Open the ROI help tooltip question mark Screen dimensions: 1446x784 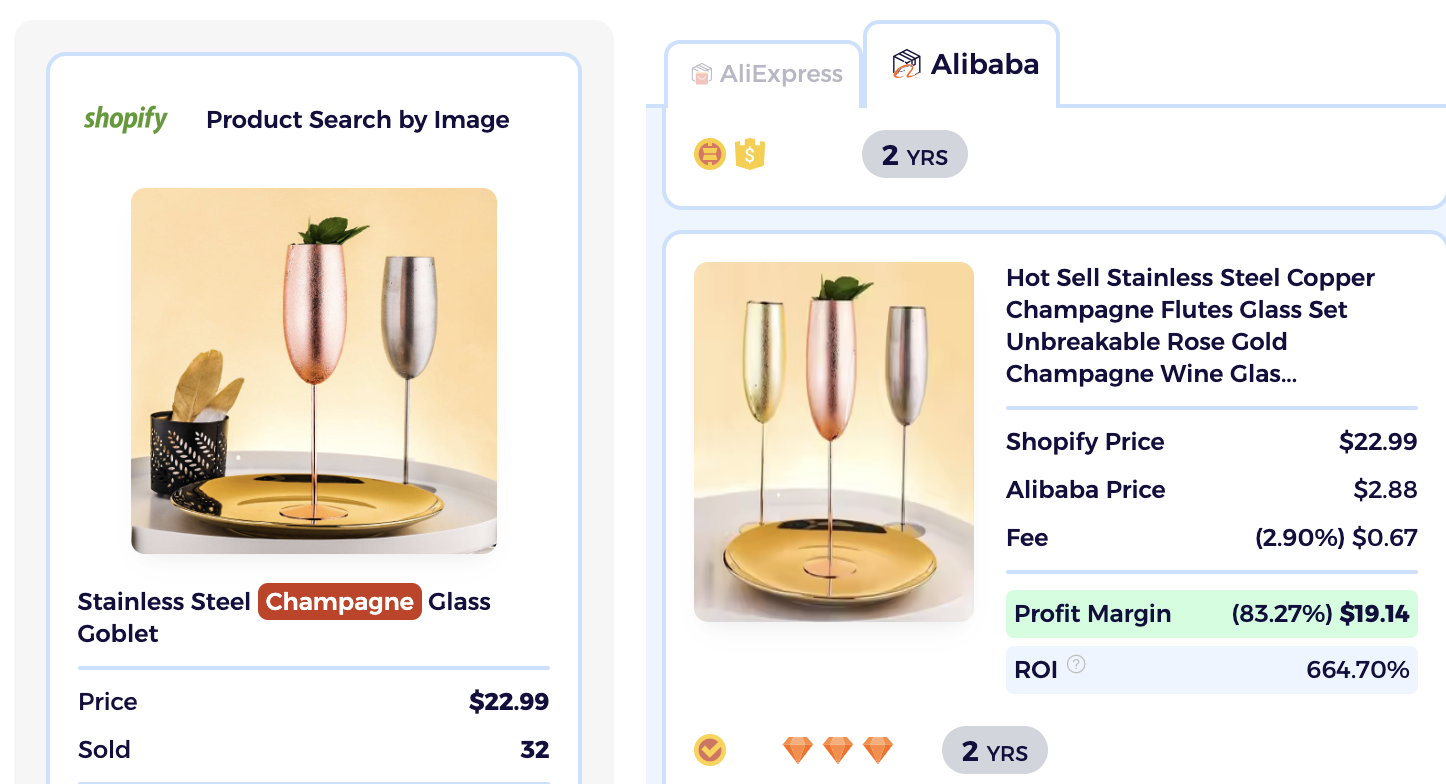(1077, 665)
